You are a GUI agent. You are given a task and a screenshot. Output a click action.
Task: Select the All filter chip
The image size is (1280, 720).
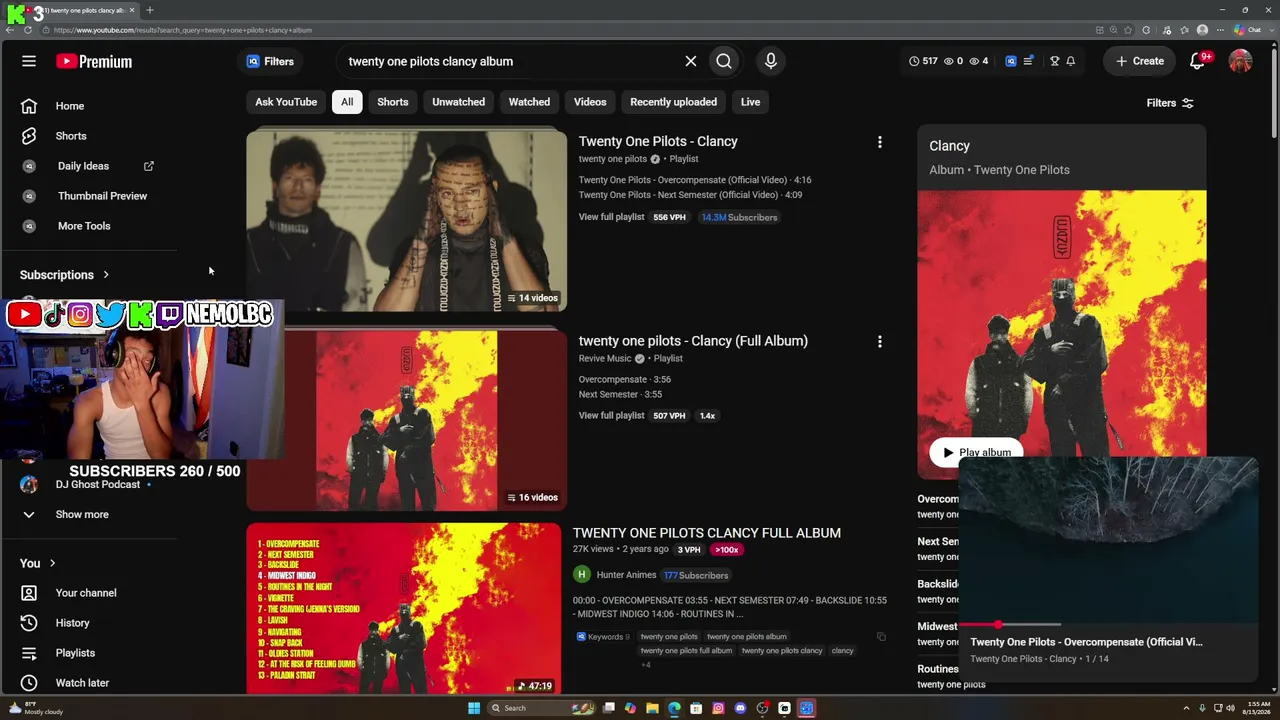pyautogui.click(x=347, y=102)
